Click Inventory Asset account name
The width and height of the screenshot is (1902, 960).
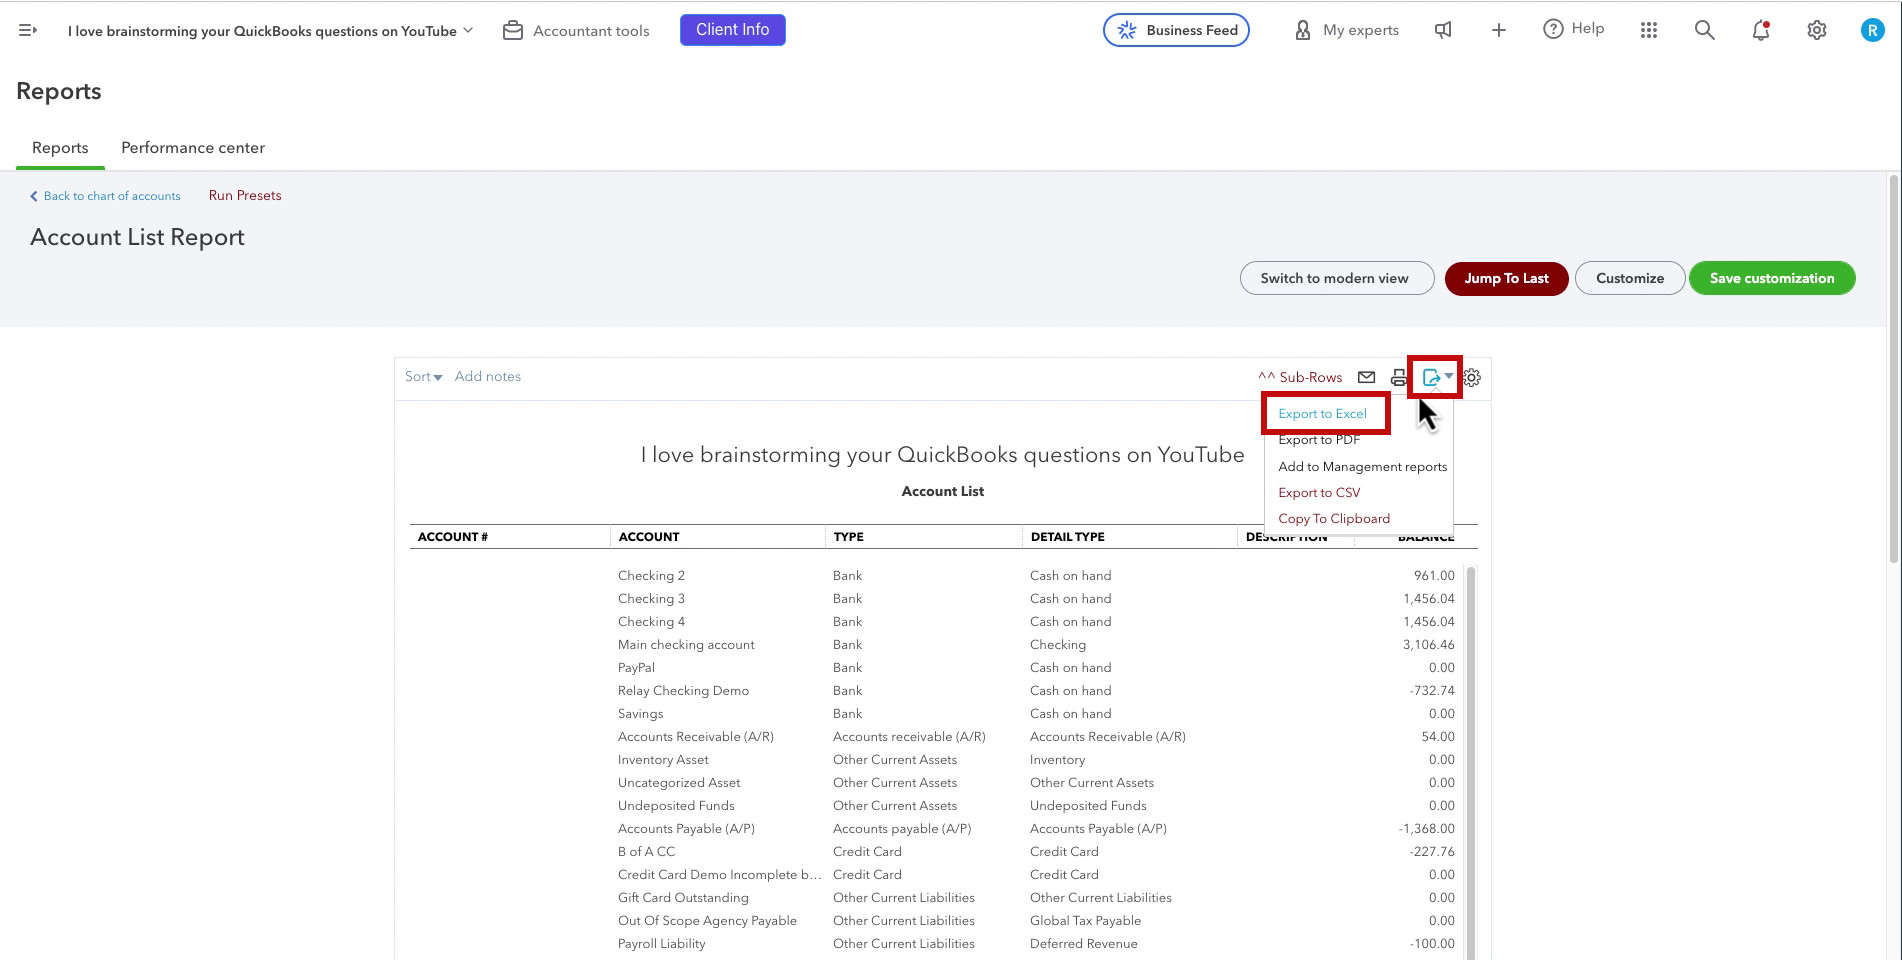click(663, 760)
